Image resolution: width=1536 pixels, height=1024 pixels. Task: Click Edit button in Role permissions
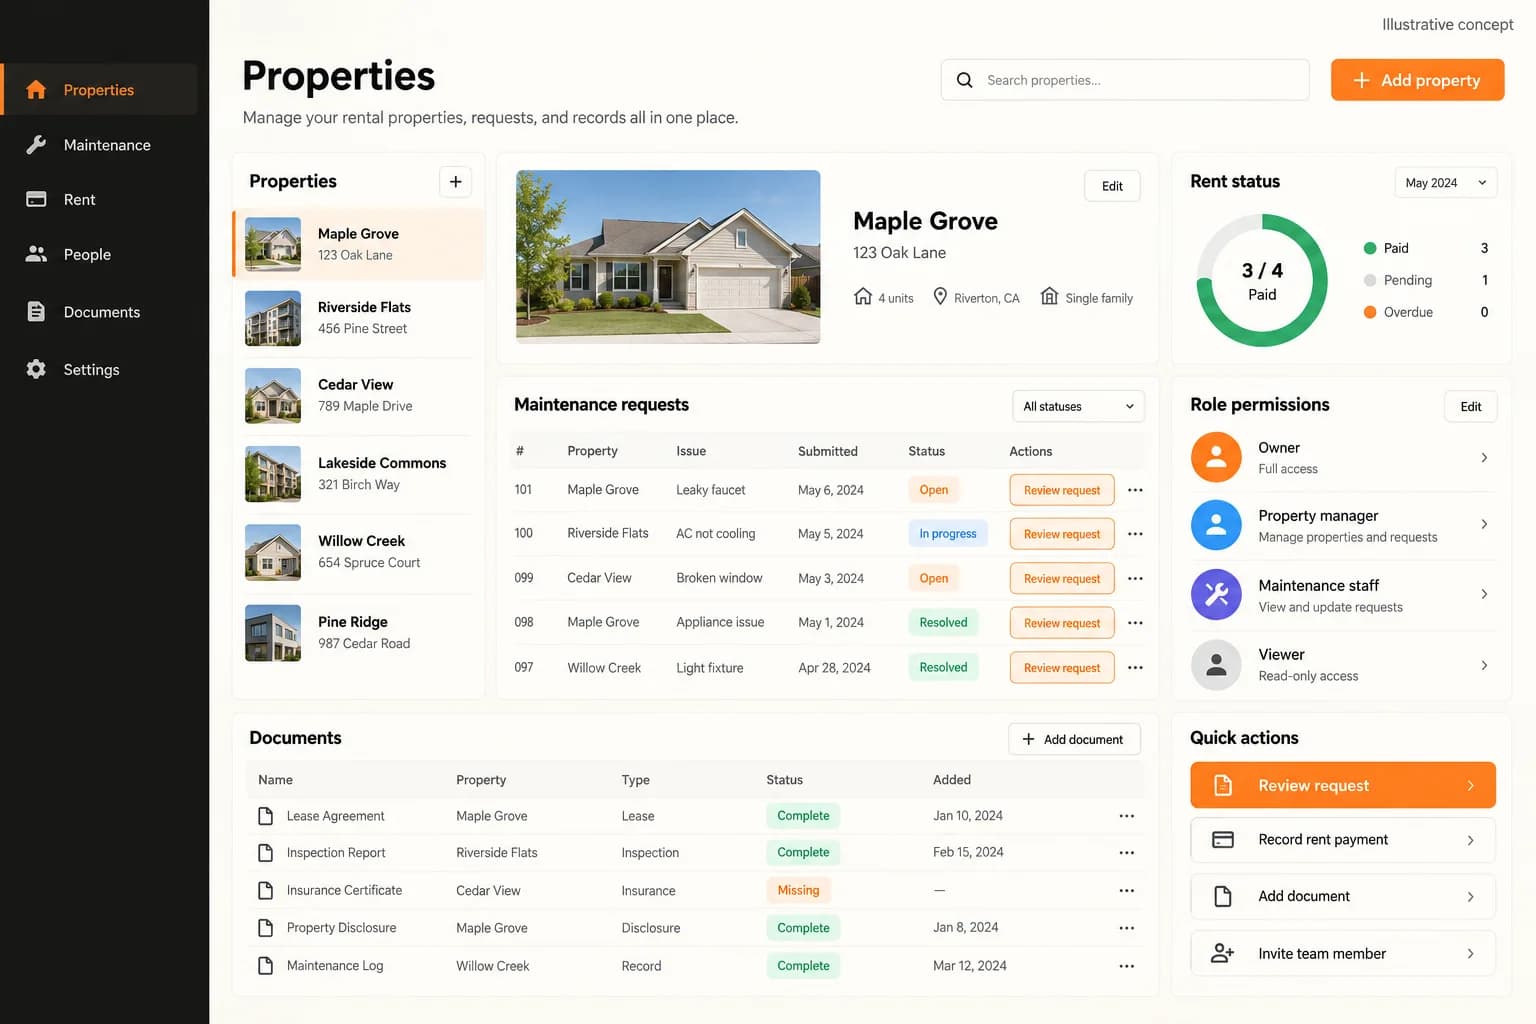click(1471, 406)
